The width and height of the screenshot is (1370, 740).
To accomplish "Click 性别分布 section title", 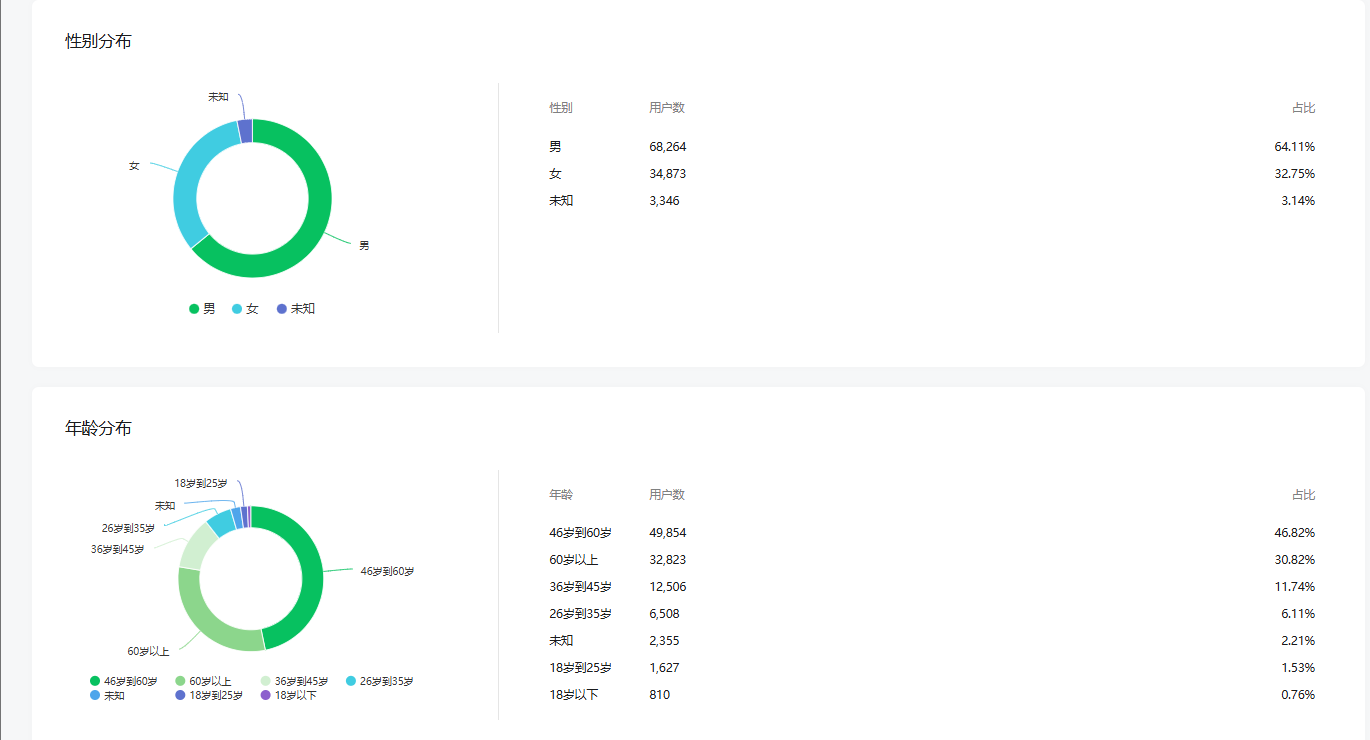I will tap(98, 41).
